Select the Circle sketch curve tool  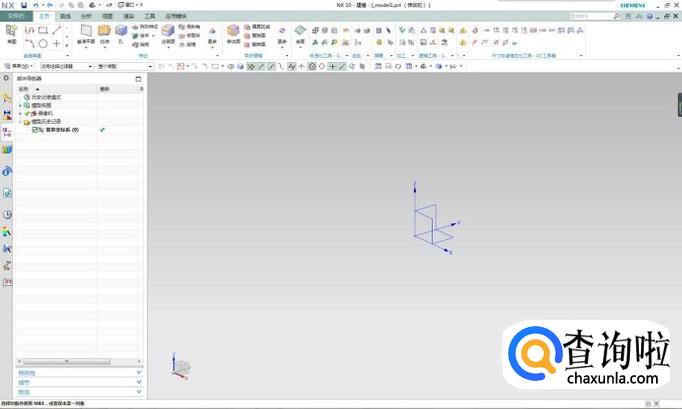tap(43, 44)
